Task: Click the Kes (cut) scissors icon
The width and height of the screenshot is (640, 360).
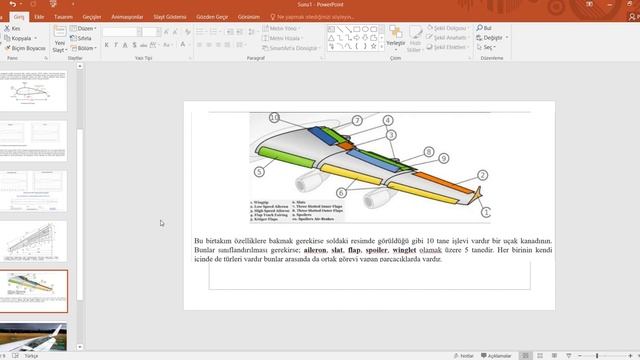Action: 7,28
